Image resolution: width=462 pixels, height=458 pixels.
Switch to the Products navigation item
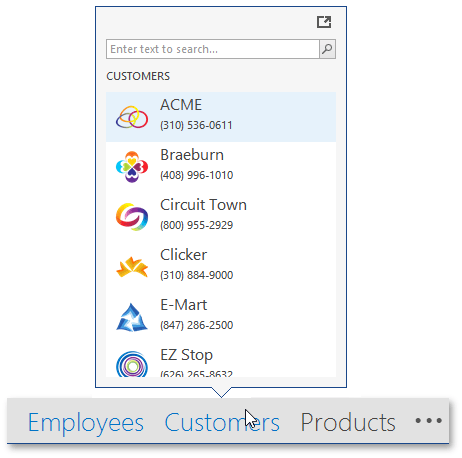tap(348, 422)
